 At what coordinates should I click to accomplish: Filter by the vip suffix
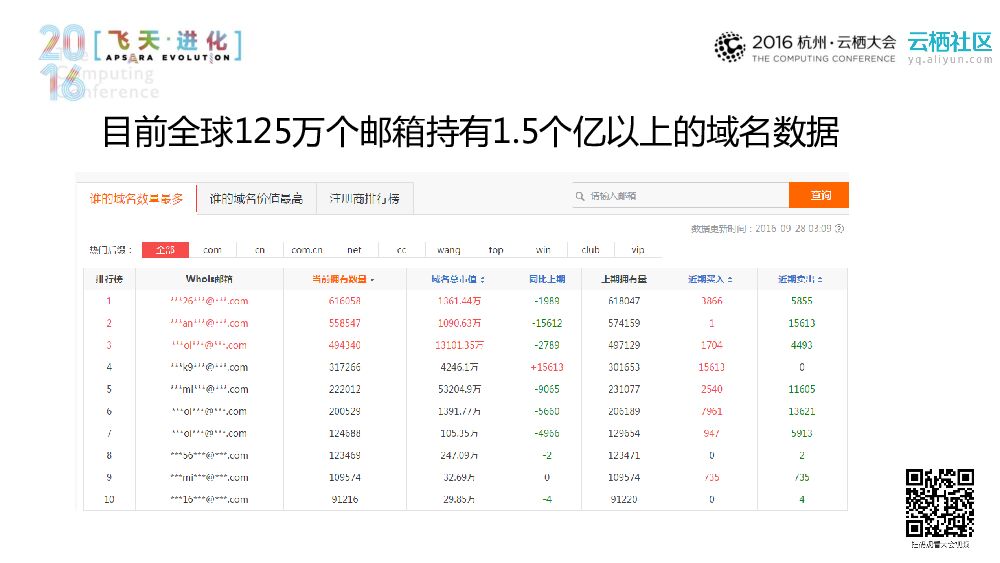pos(638,250)
